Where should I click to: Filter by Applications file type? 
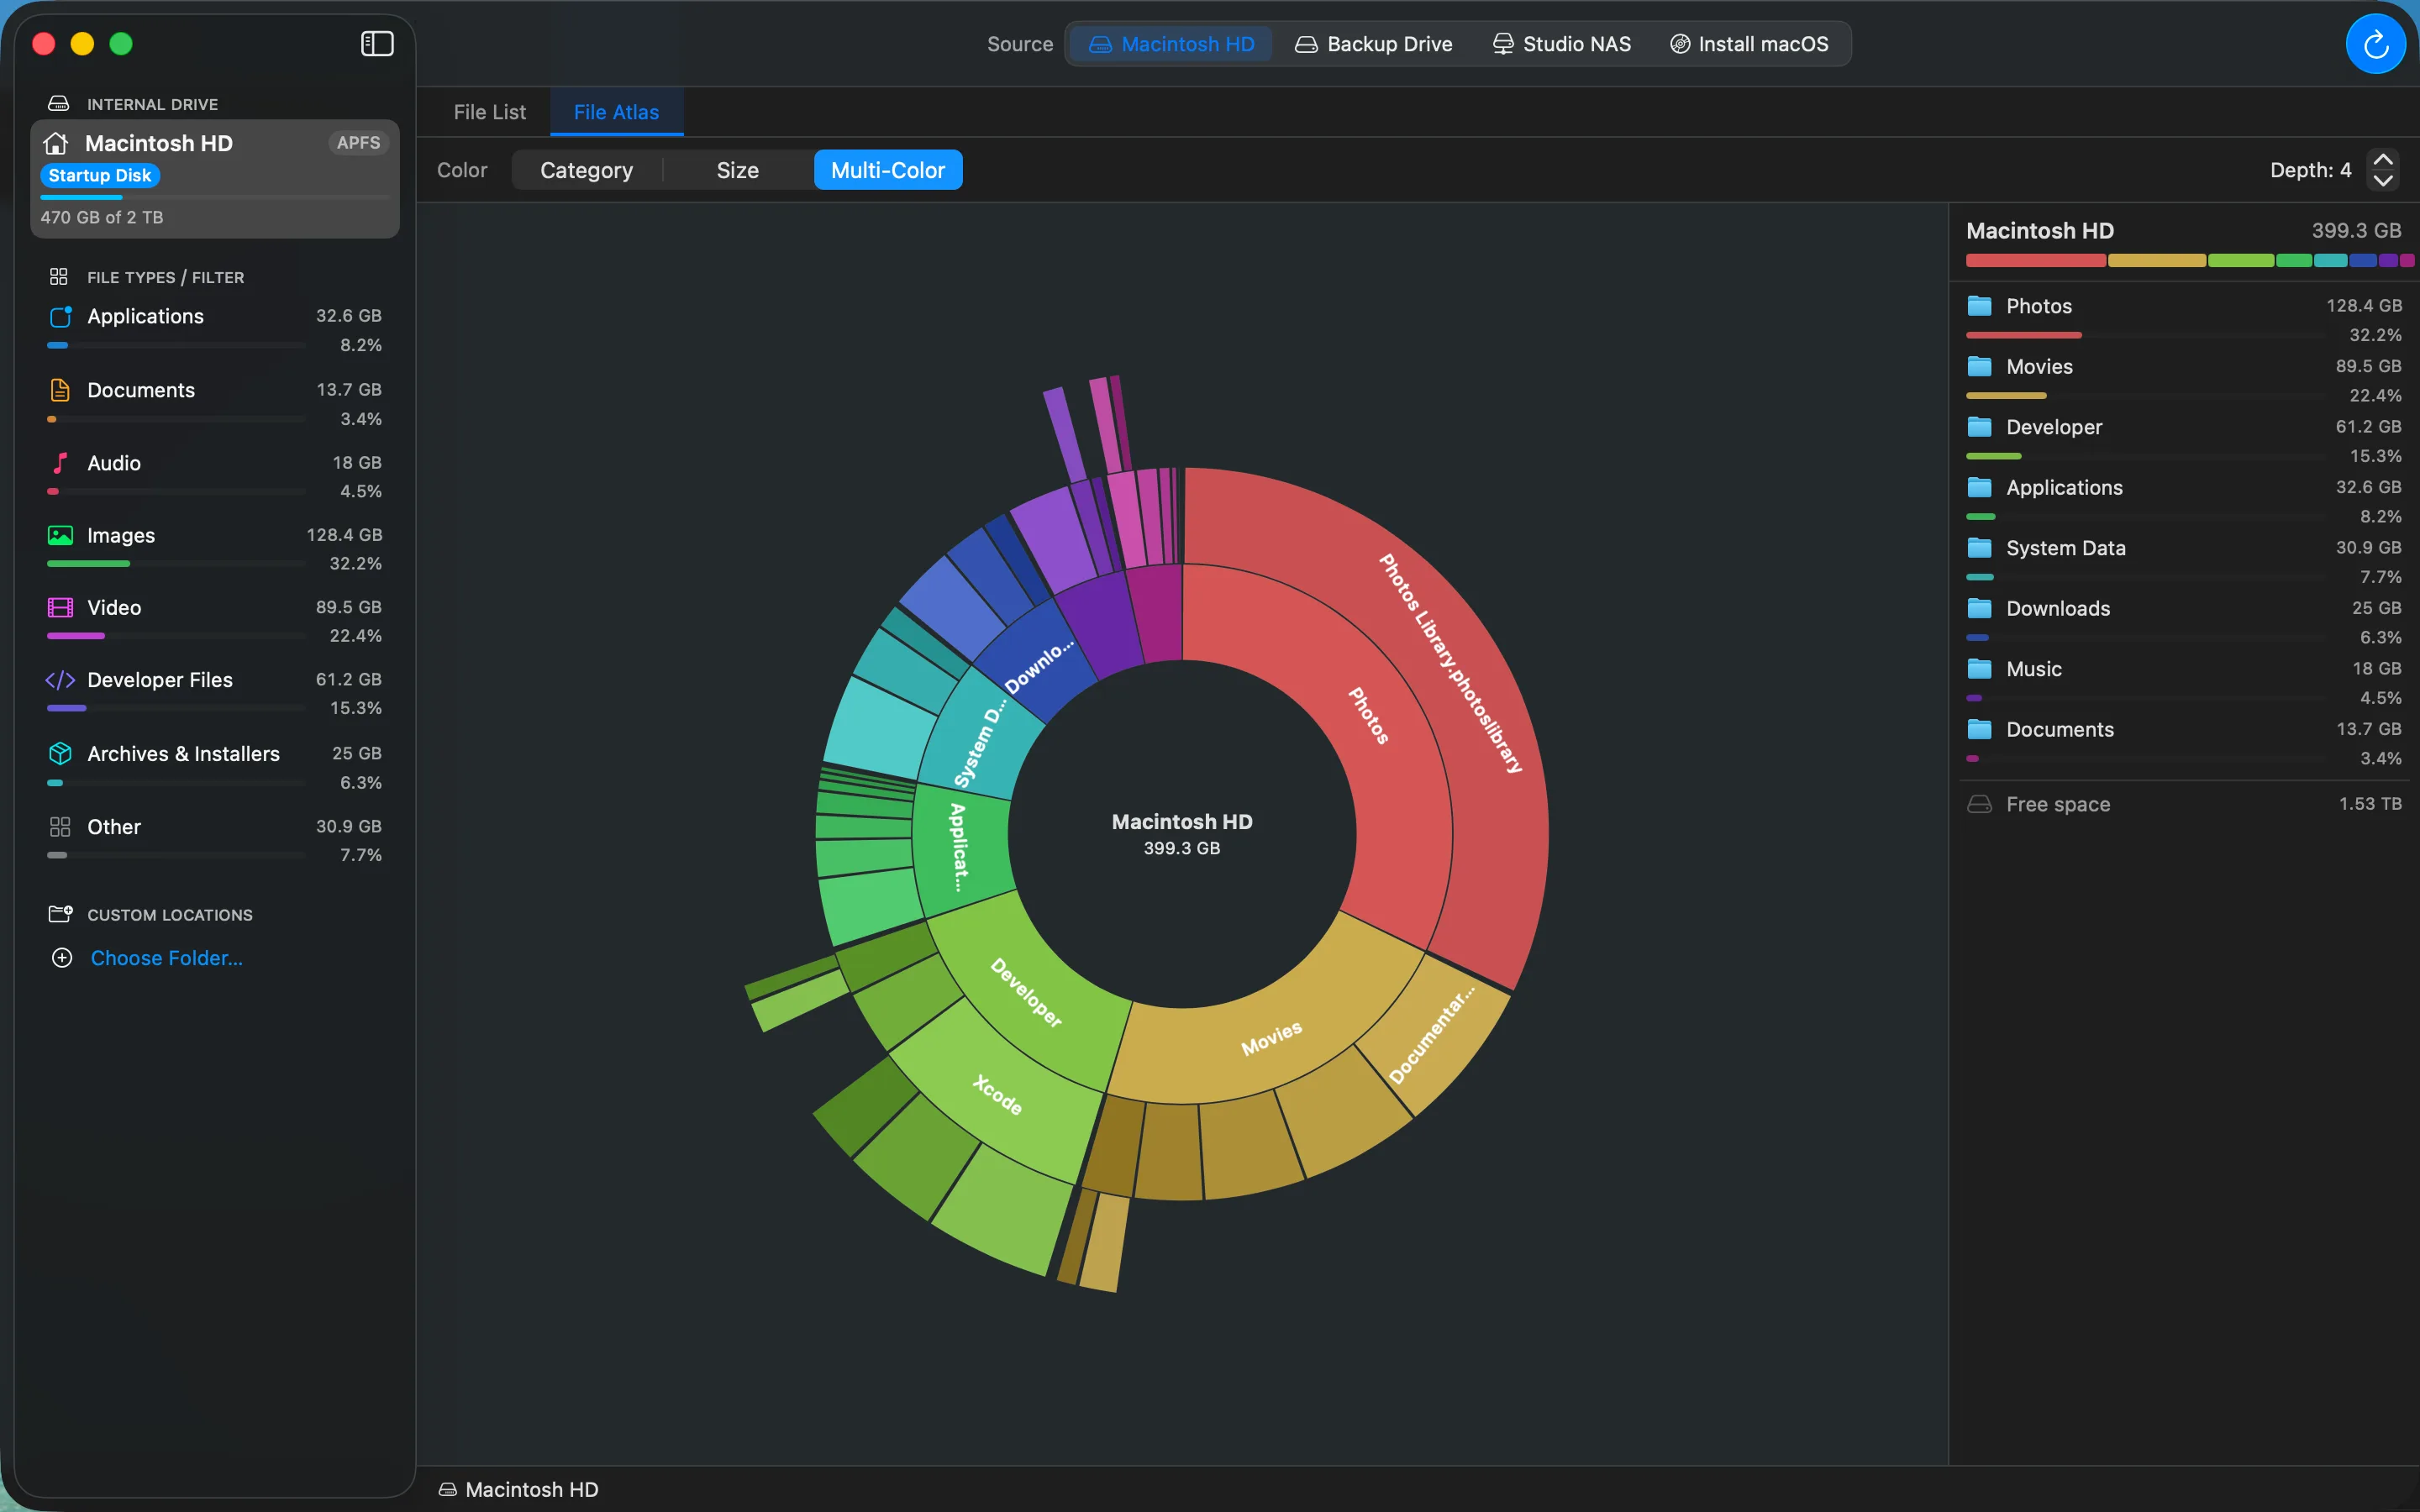[x=215, y=329]
